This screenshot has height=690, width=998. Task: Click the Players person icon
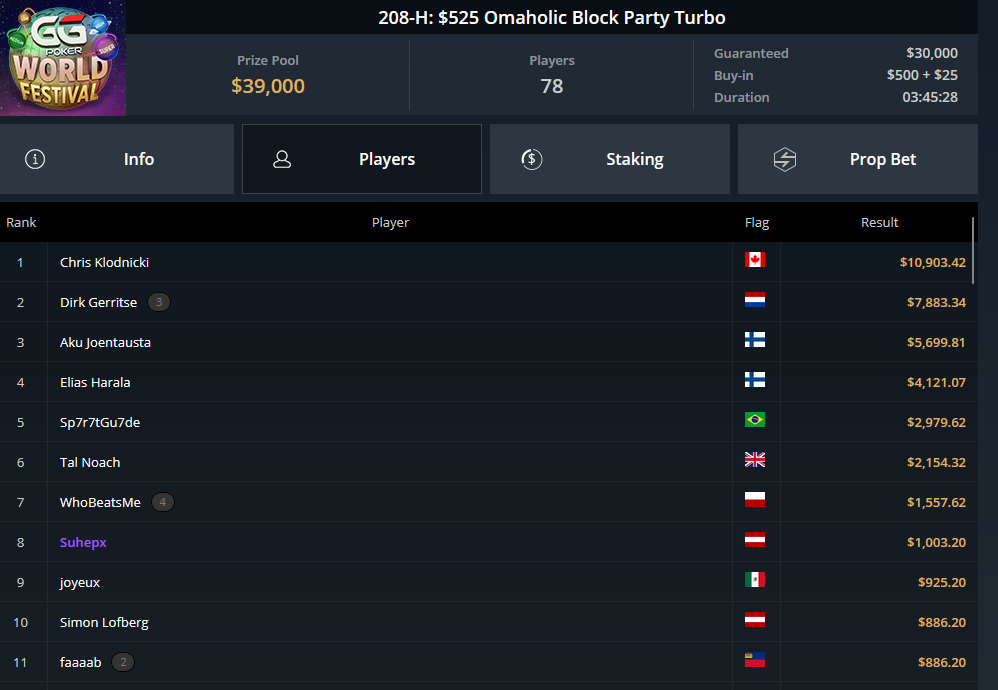point(282,159)
